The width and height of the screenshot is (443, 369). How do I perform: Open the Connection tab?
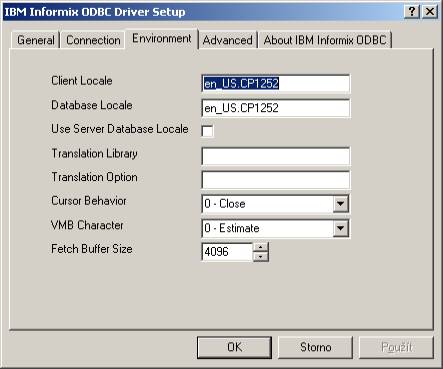pos(93,40)
